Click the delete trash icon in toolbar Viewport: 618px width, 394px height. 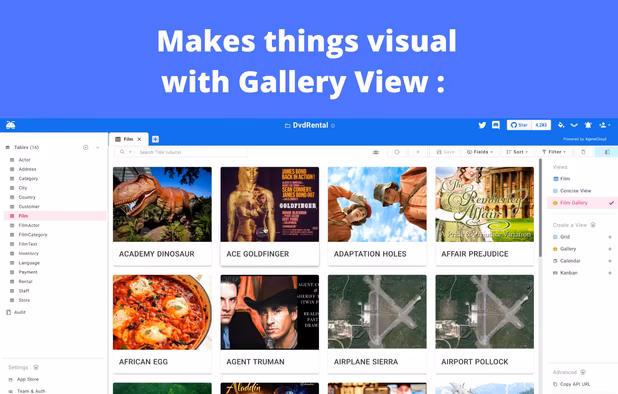pos(583,152)
